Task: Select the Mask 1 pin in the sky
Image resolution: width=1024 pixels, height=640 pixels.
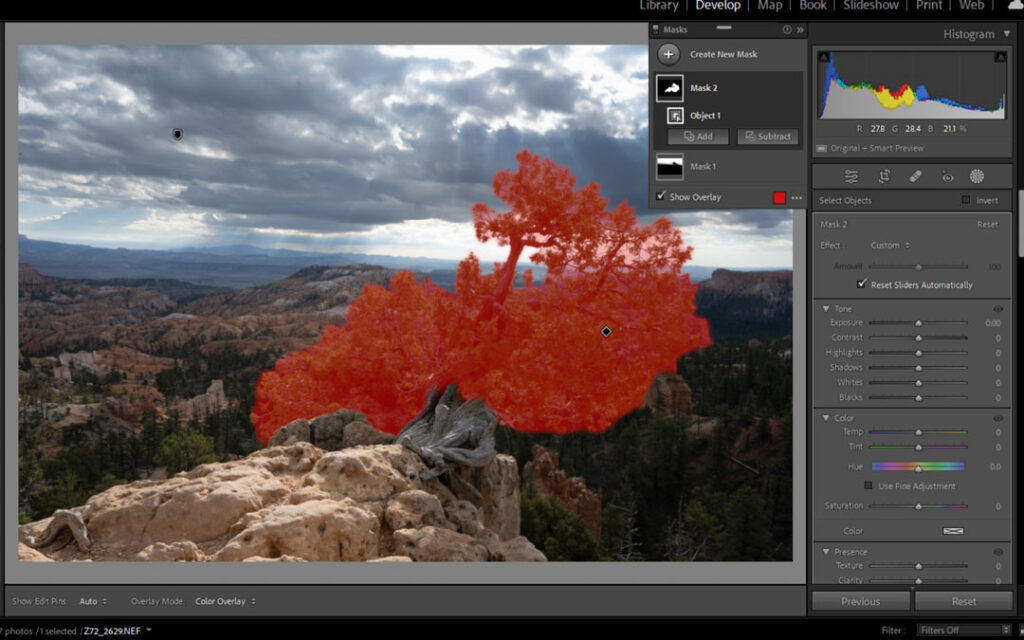Action: tap(177, 134)
